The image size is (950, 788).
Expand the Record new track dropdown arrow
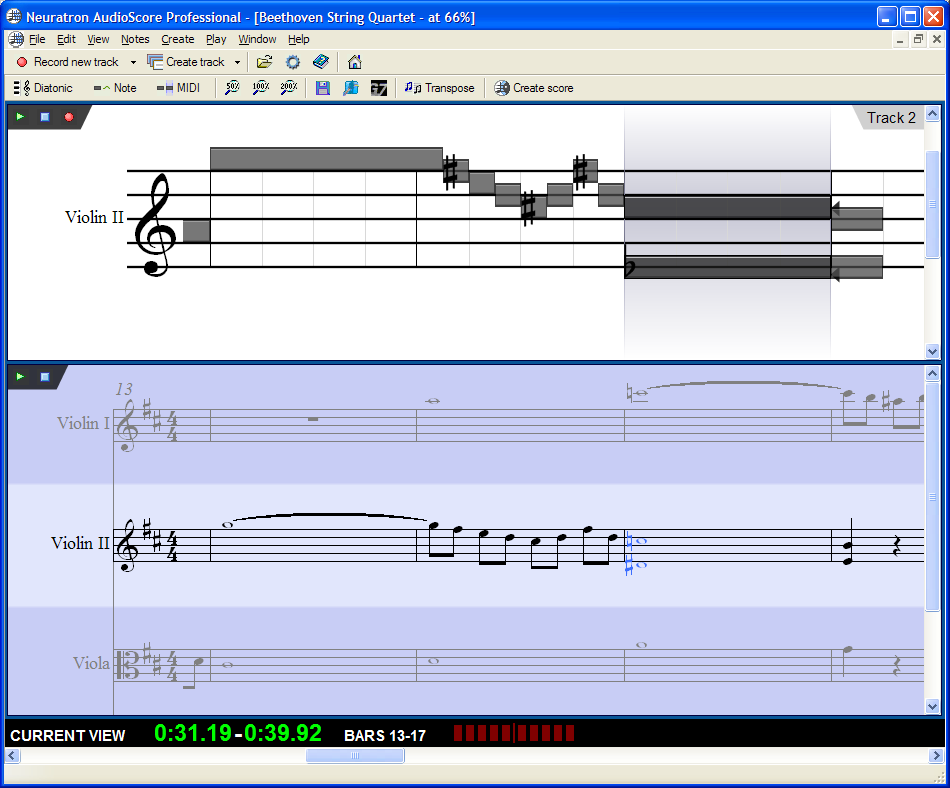point(133,62)
